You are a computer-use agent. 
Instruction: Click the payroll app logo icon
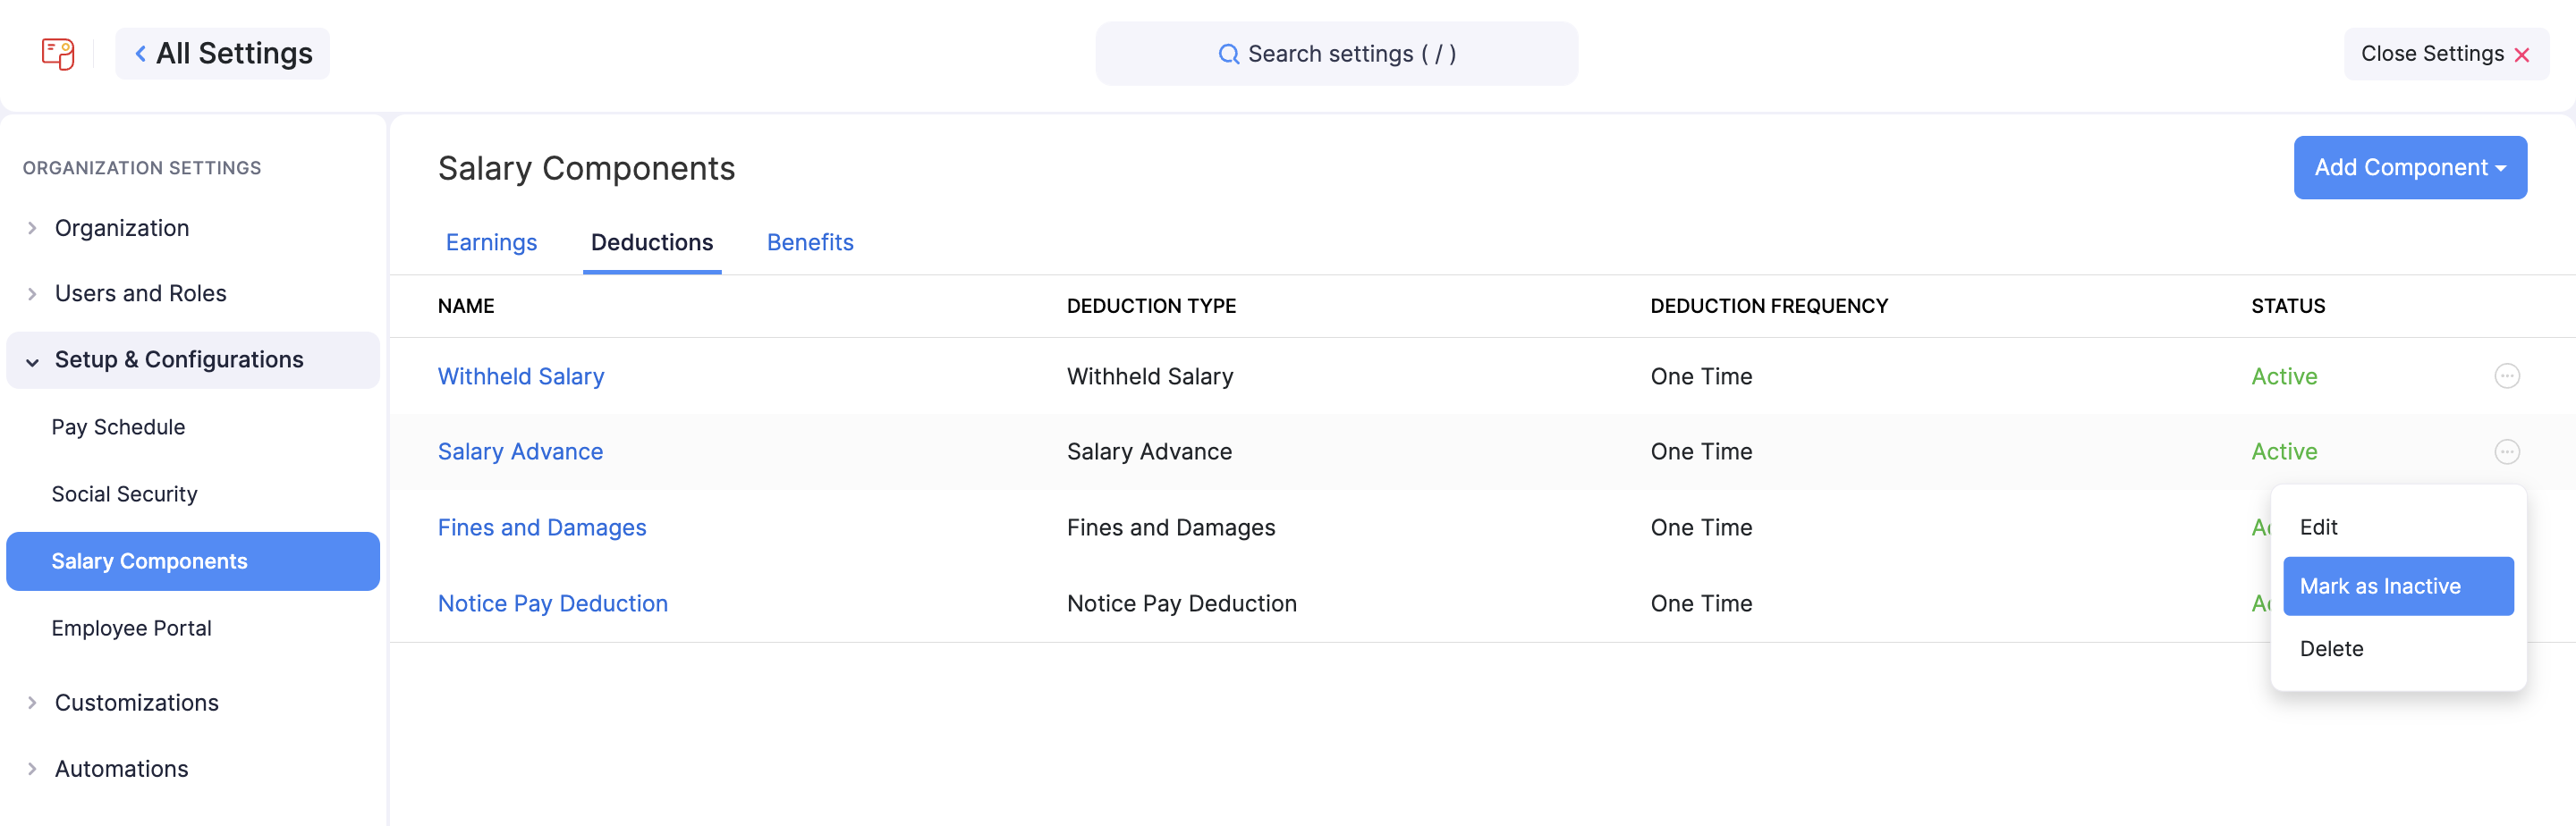[x=57, y=54]
